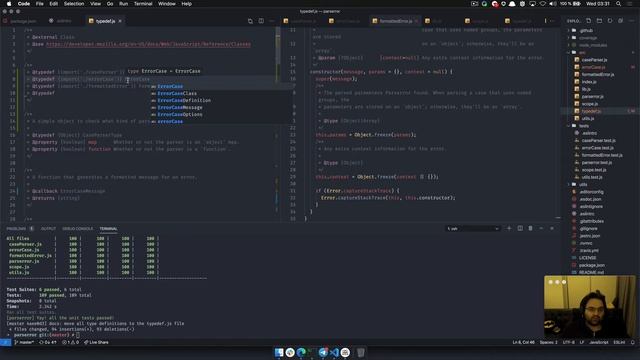
Task: Click the errors and warnings status indicator
Action: coord(70,342)
